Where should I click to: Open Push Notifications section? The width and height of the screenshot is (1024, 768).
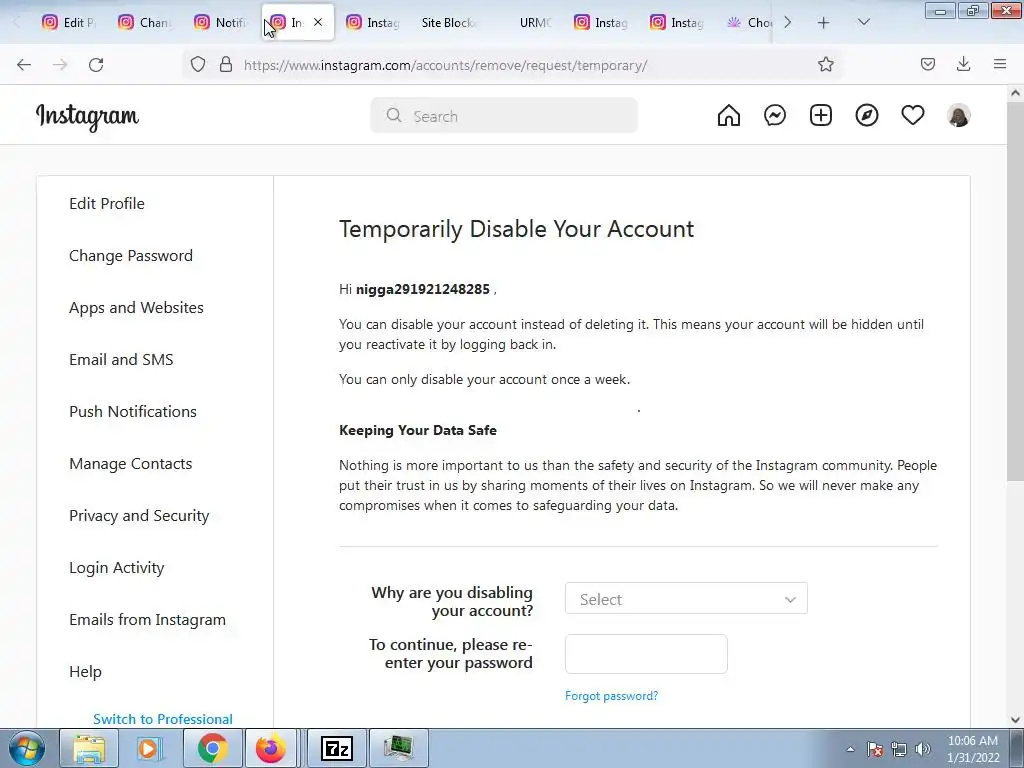[133, 411]
